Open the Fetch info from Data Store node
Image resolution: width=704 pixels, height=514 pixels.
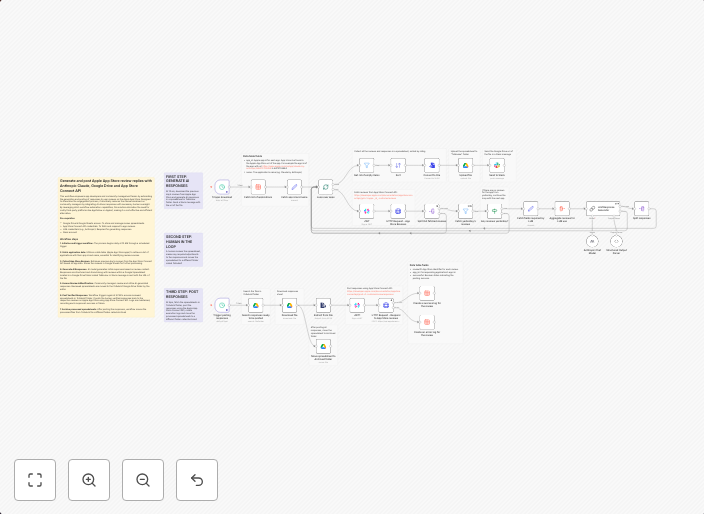258,187
